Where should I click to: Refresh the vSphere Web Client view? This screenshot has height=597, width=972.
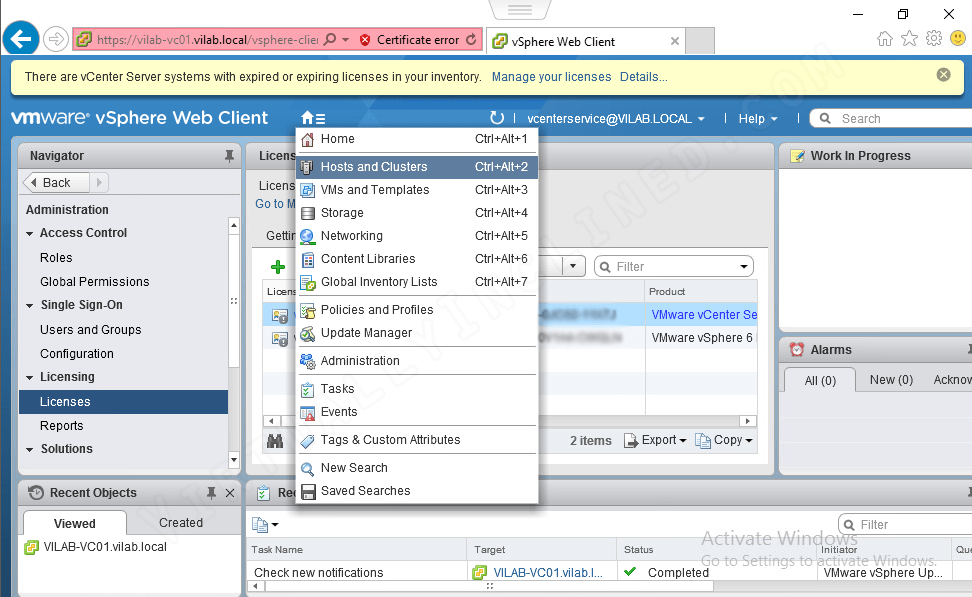click(x=497, y=118)
